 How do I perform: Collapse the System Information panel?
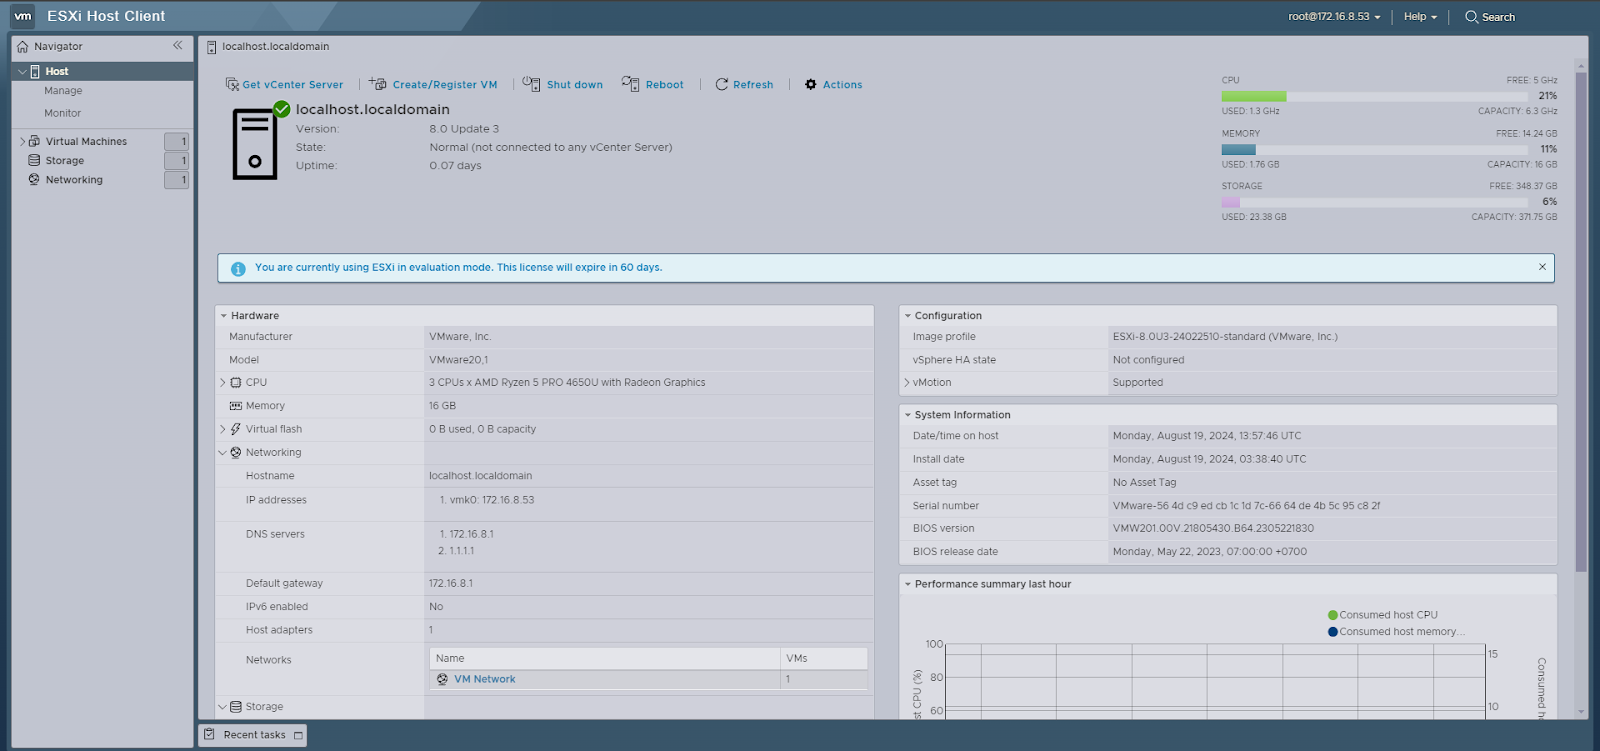click(x=908, y=415)
